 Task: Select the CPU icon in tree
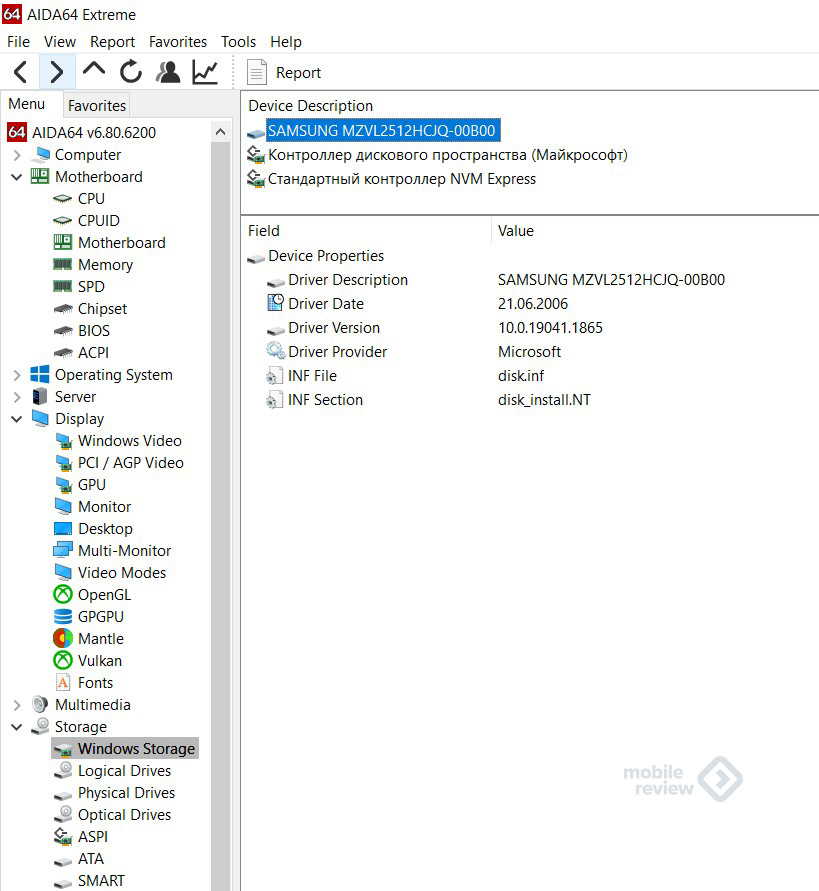(63, 199)
